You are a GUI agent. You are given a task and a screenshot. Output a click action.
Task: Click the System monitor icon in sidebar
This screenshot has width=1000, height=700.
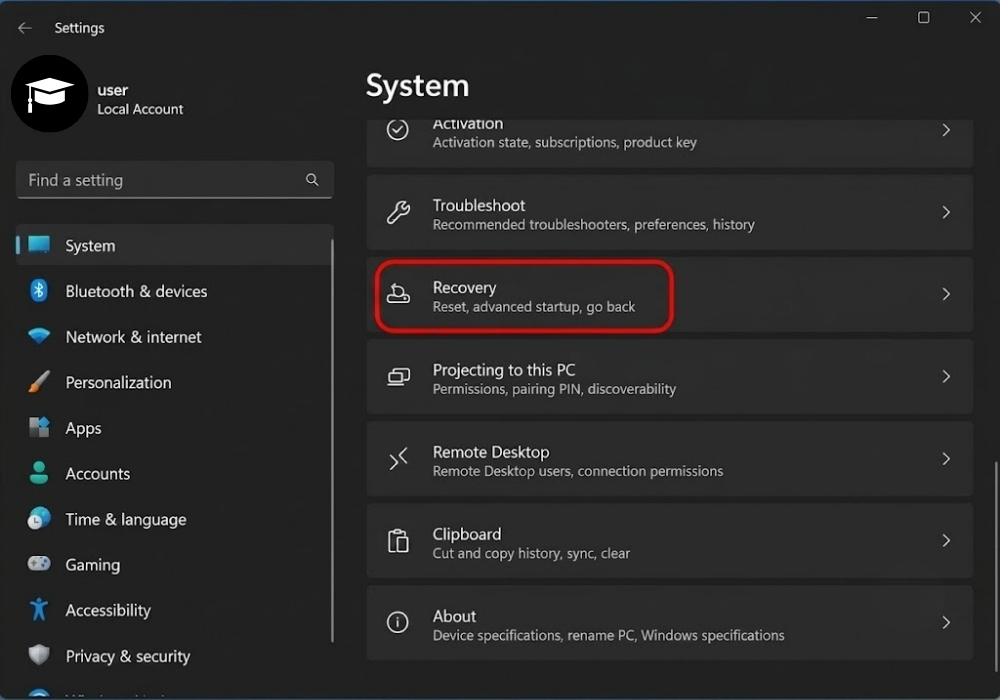(x=39, y=245)
